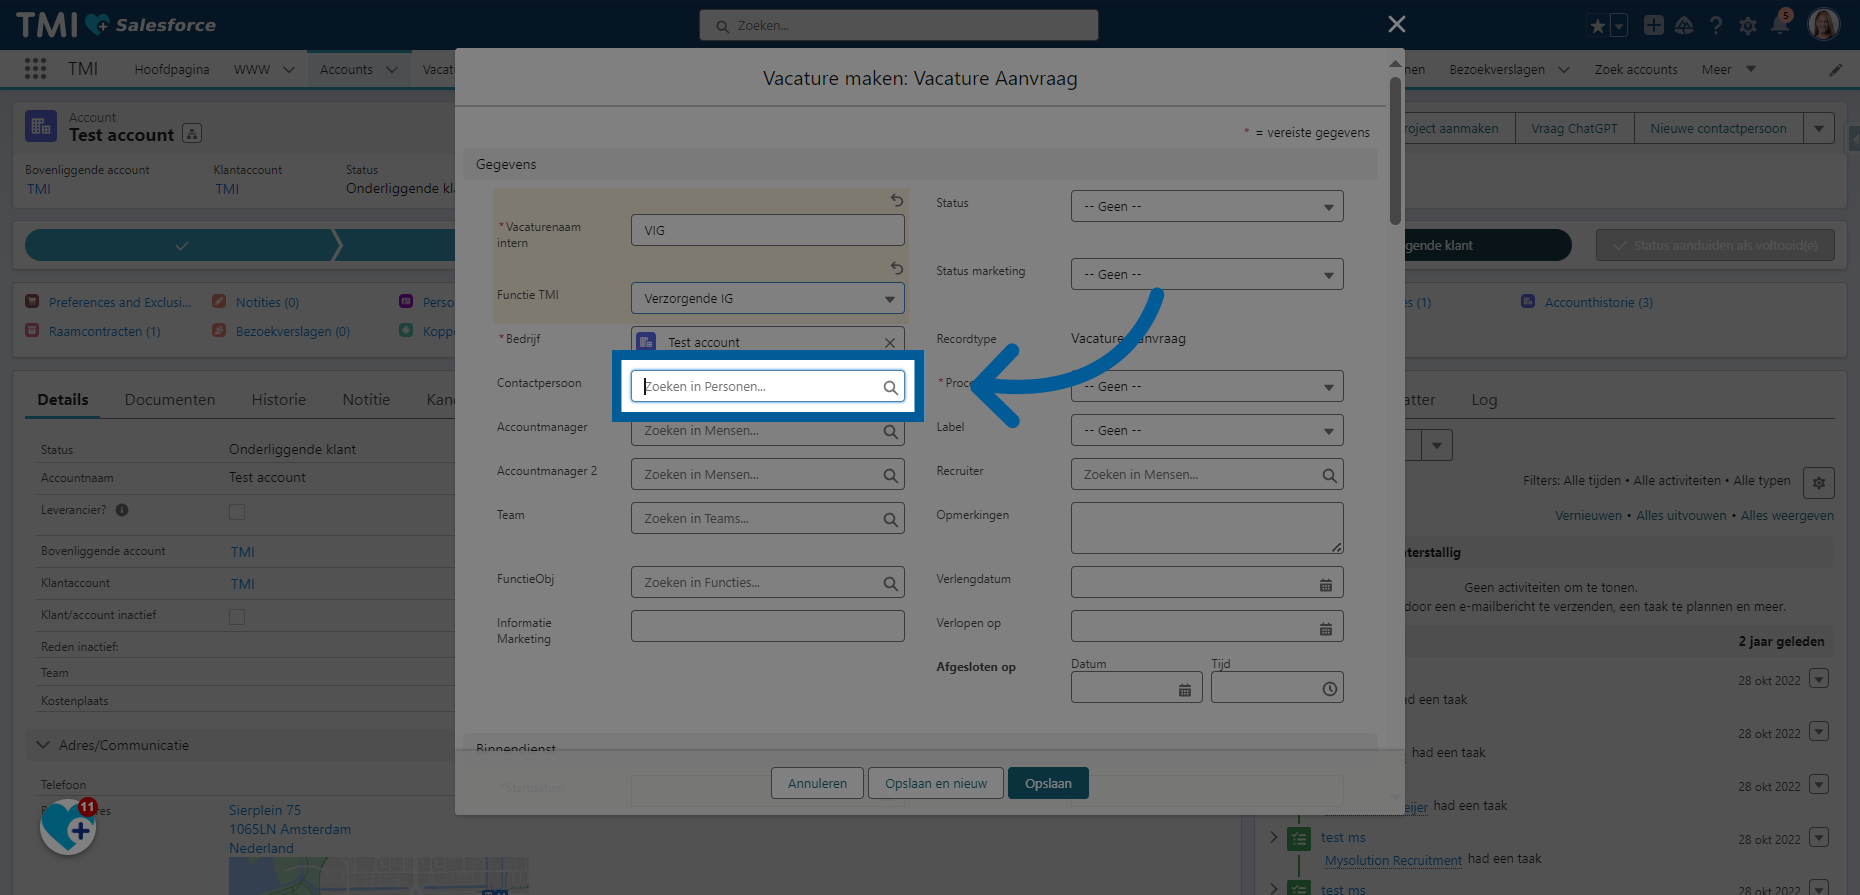The height and width of the screenshot is (895, 1860).
Task: Click the help question mark icon
Action: coord(1716,26)
